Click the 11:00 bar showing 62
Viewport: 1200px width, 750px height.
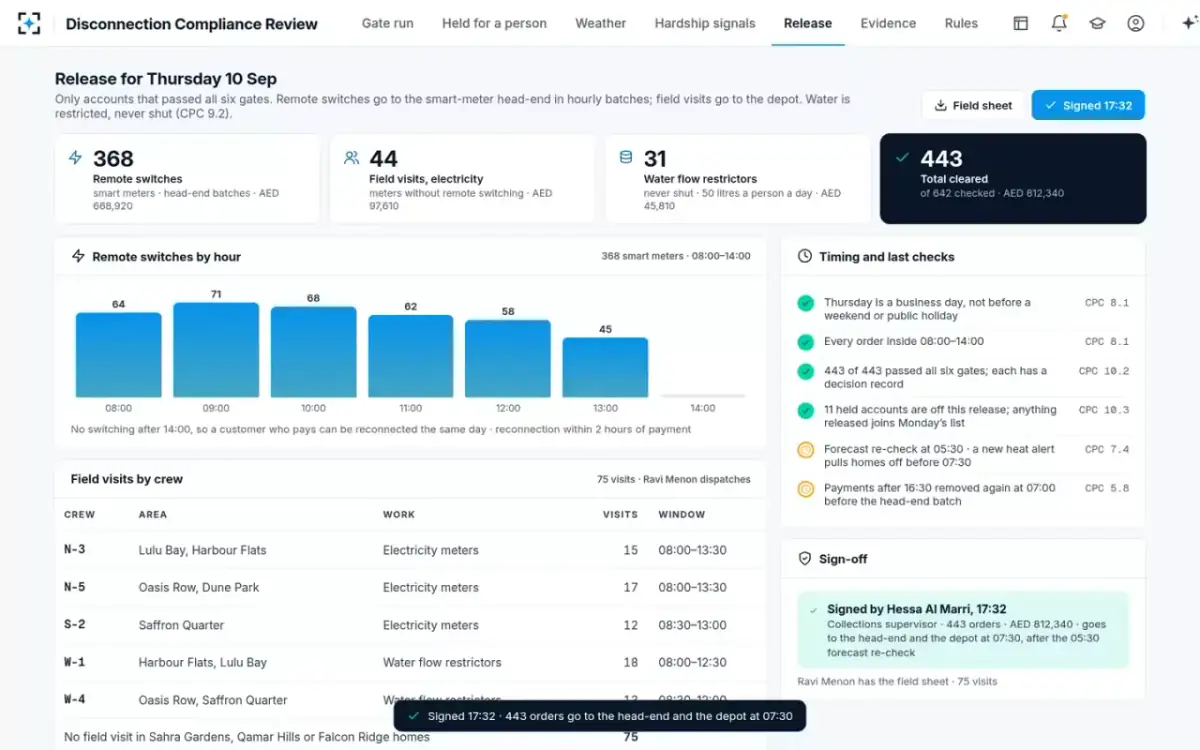pyautogui.click(x=411, y=356)
